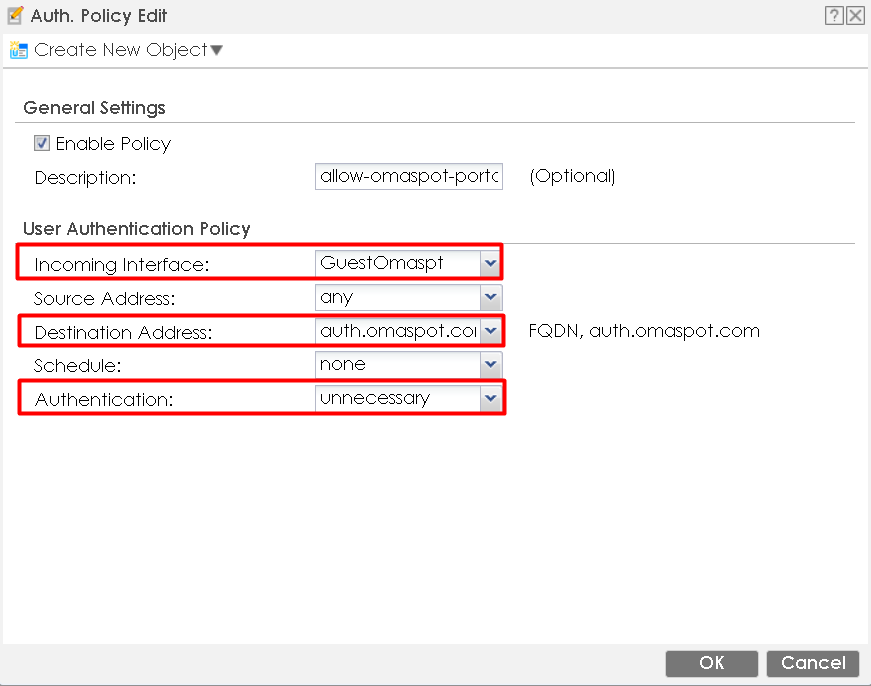Click the Authentication field showing unnecessary
Viewport: 871px width, 686px height.
[397, 399]
